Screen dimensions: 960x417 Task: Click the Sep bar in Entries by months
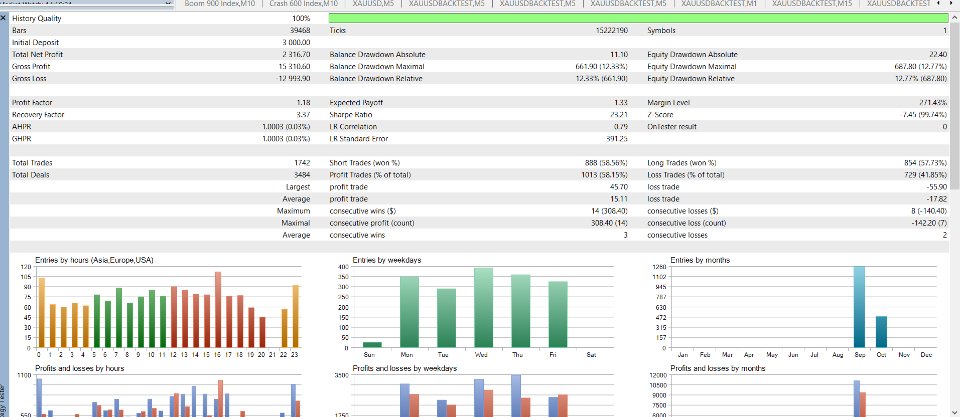pyautogui.click(x=860, y=307)
